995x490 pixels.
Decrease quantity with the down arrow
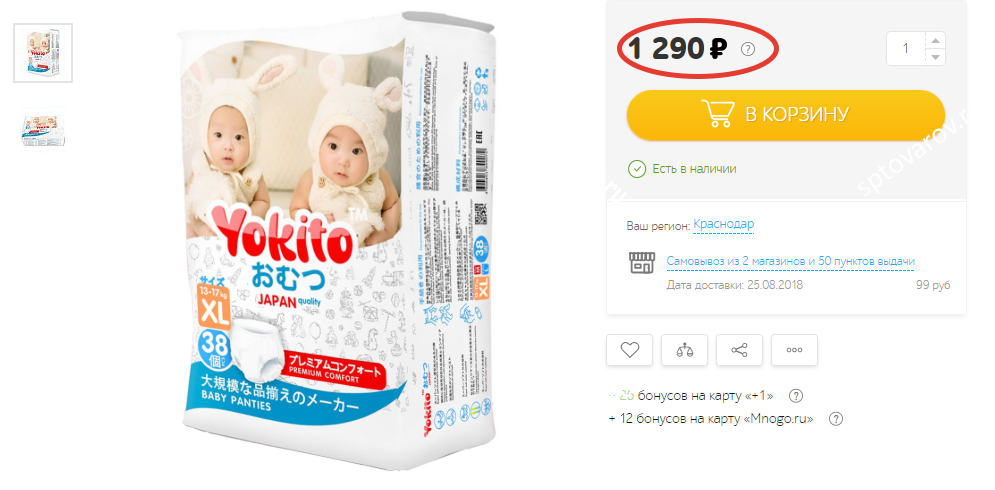[935, 57]
